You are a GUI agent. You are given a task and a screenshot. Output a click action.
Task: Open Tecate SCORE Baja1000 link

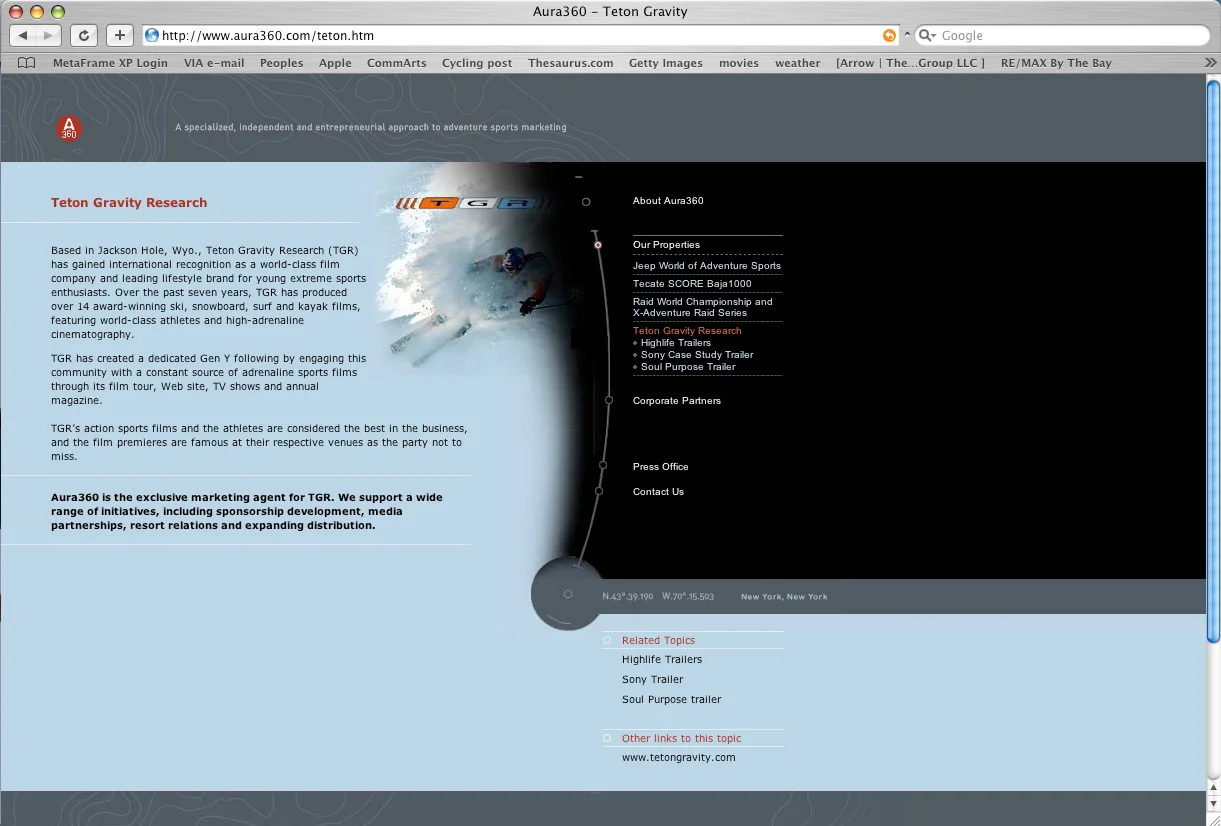click(x=692, y=284)
